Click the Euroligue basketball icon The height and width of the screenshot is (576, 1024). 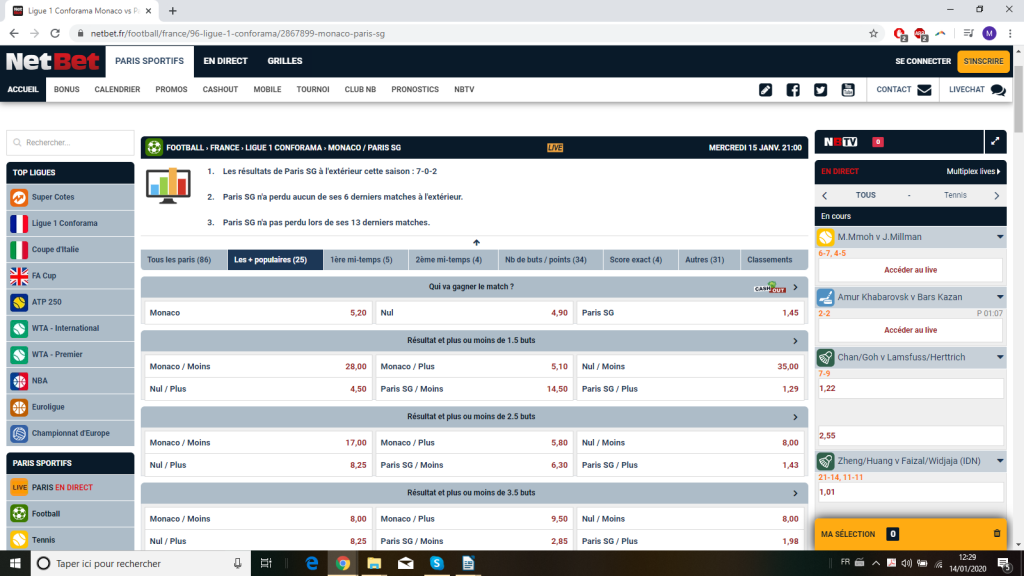coord(19,407)
